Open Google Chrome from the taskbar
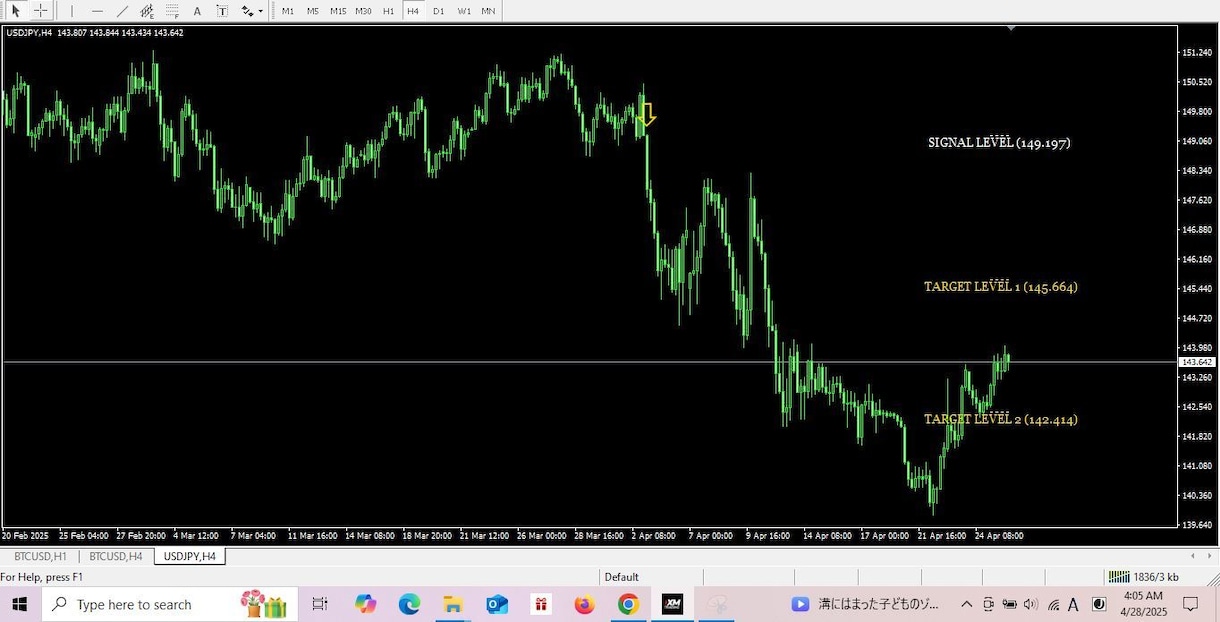The height and width of the screenshot is (622, 1220). [x=628, y=604]
